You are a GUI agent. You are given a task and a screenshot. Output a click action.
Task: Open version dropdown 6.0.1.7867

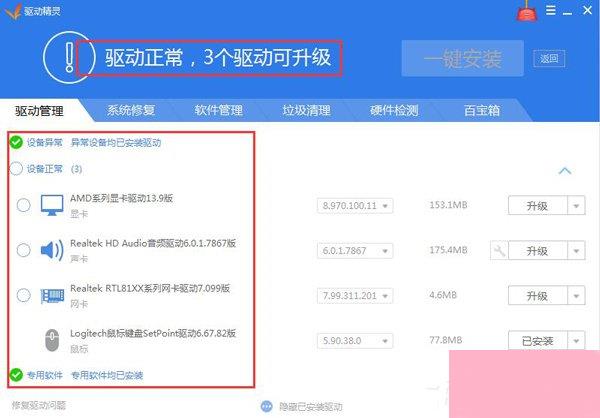tap(355, 251)
